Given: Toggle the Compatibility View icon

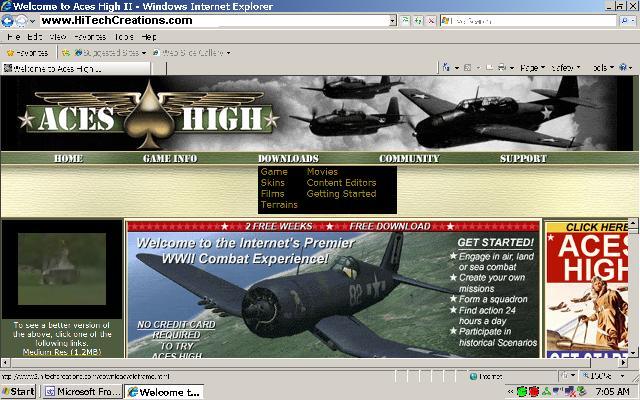Looking at the screenshot, I should (x=405, y=20).
